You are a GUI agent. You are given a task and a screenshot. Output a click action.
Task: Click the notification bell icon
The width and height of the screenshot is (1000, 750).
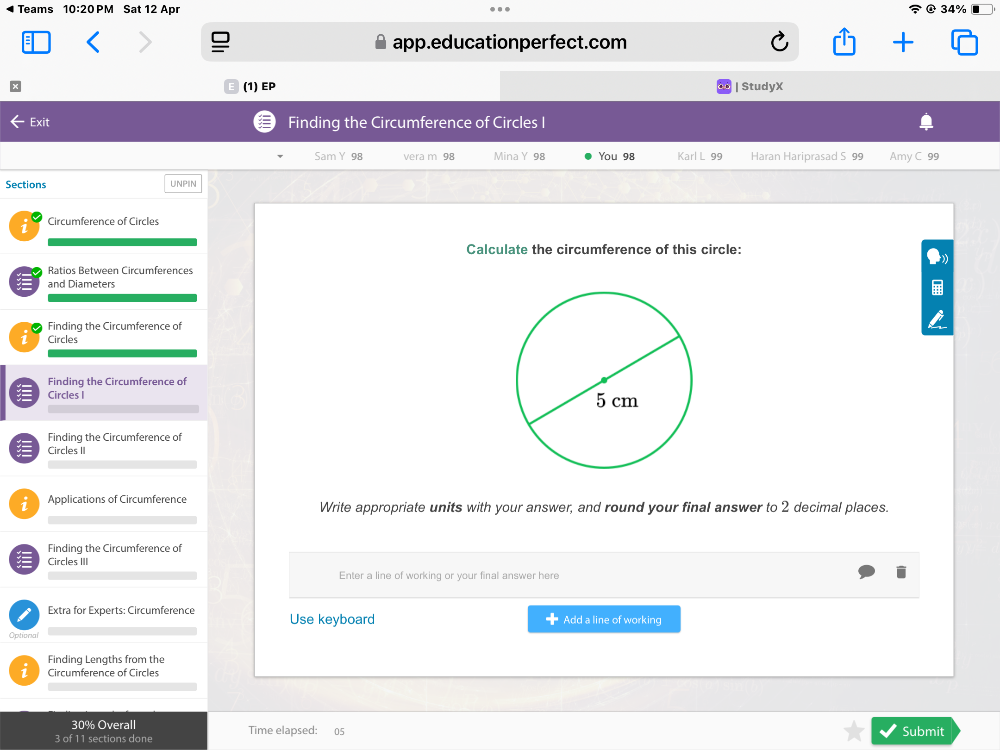(x=926, y=122)
